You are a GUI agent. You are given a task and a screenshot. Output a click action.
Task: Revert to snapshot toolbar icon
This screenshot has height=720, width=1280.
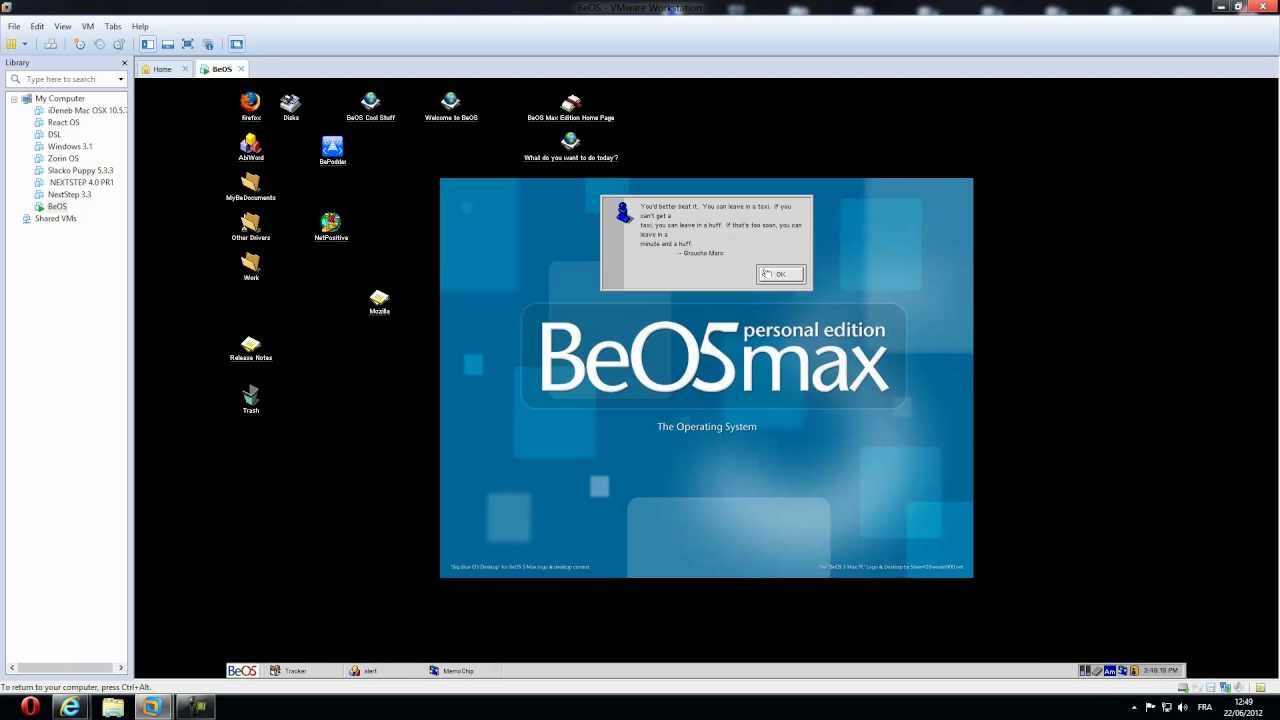[x=99, y=44]
